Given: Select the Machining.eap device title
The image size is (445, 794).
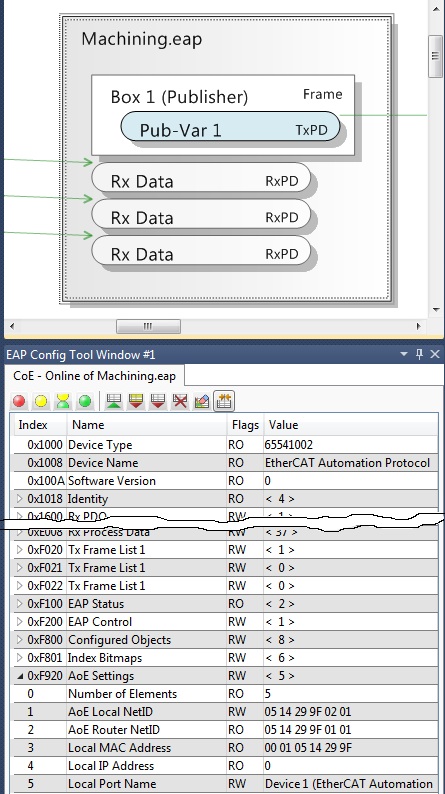Looking at the screenshot, I should click(142, 39).
